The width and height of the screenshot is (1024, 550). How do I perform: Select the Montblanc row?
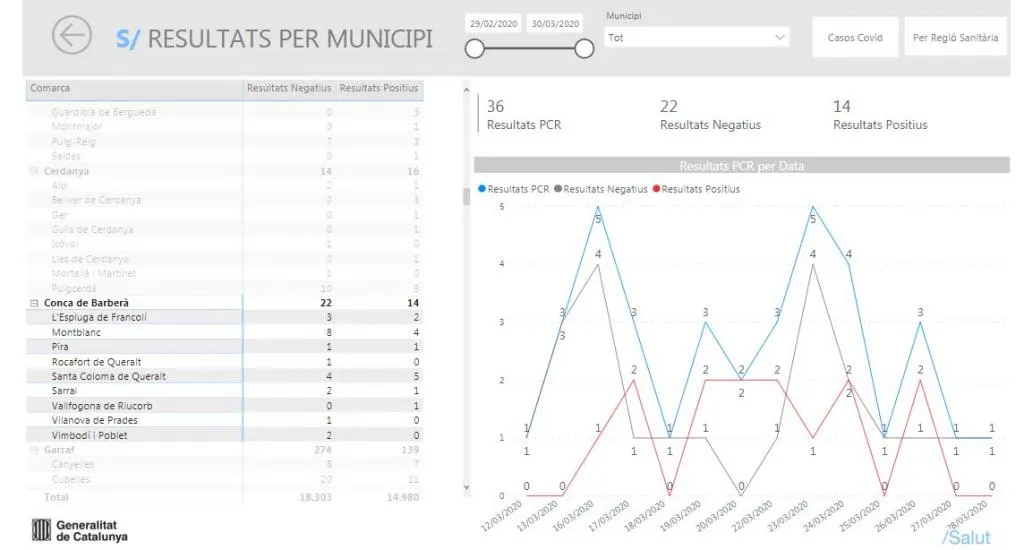tap(225, 332)
